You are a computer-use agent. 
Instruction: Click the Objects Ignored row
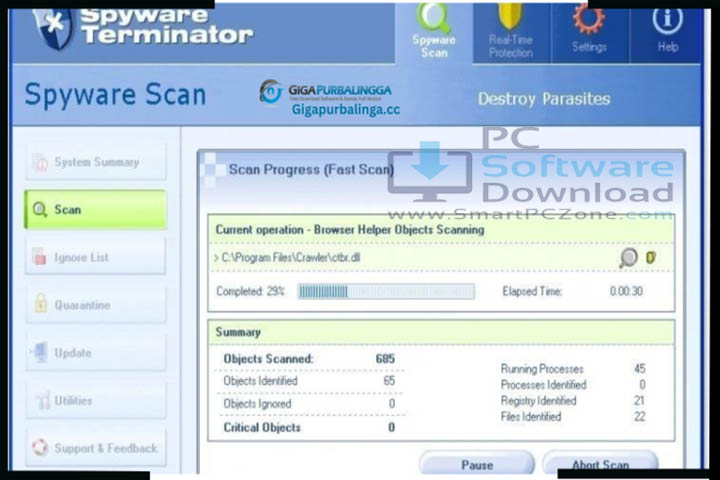coord(309,404)
